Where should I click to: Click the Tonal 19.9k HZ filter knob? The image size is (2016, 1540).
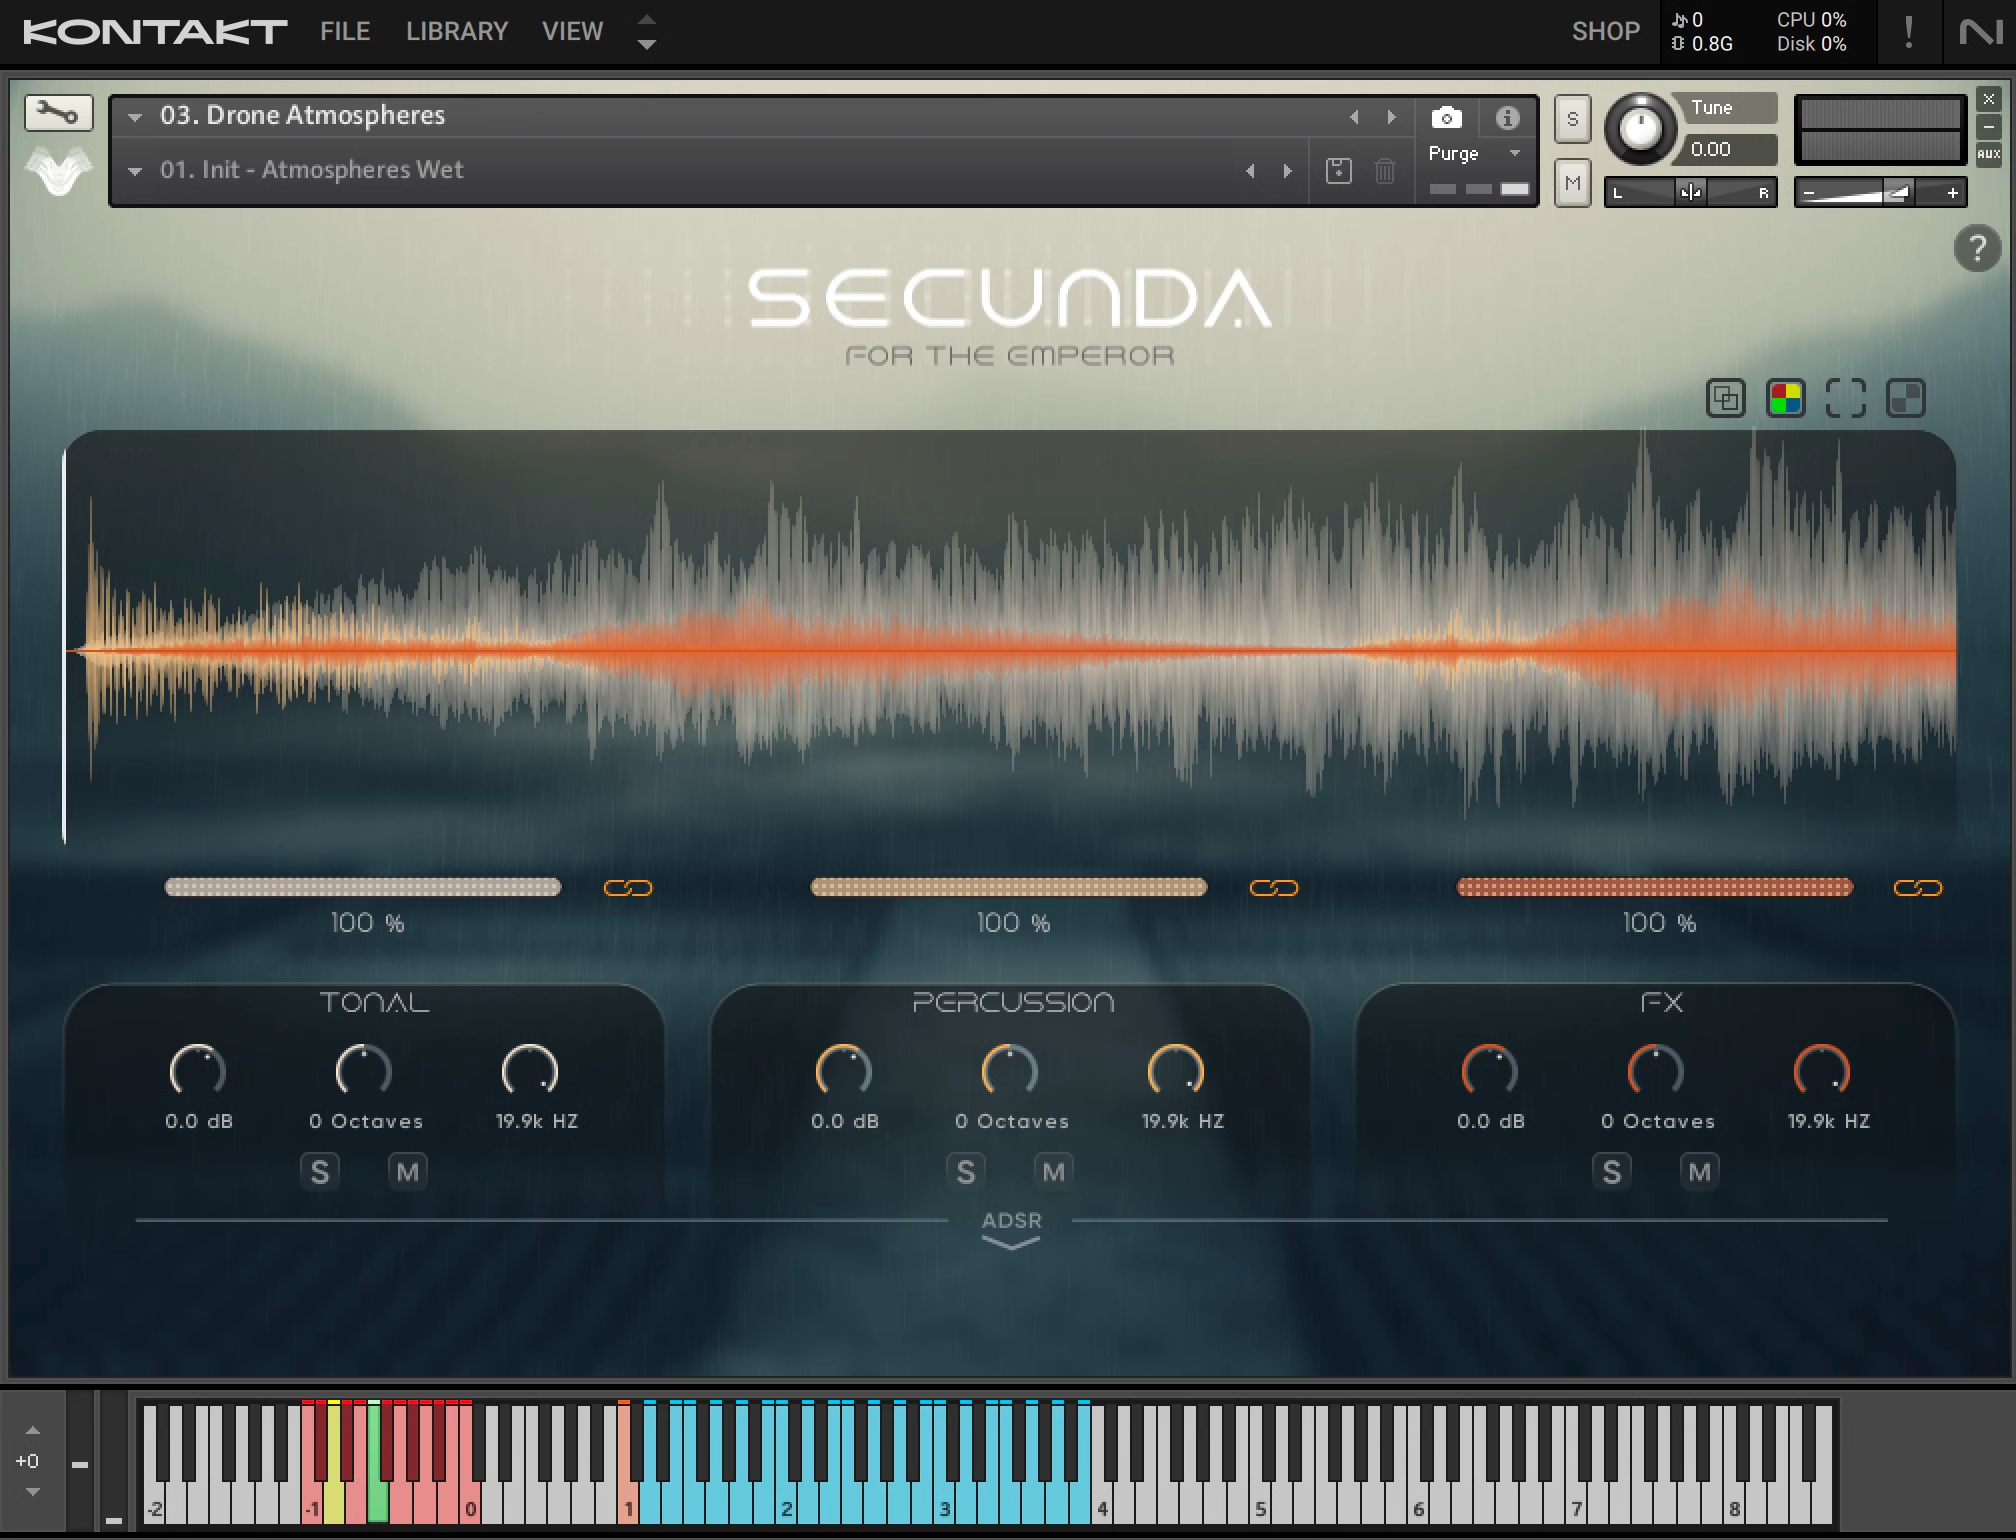tap(529, 1071)
